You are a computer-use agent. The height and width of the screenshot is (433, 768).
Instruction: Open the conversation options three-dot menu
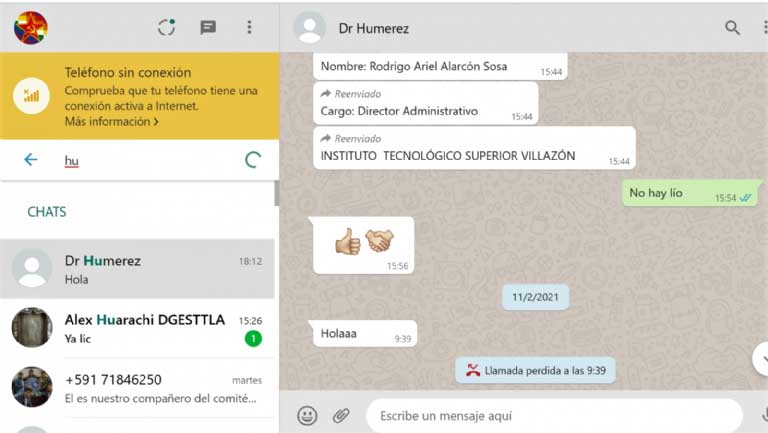[x=762, y=28]
